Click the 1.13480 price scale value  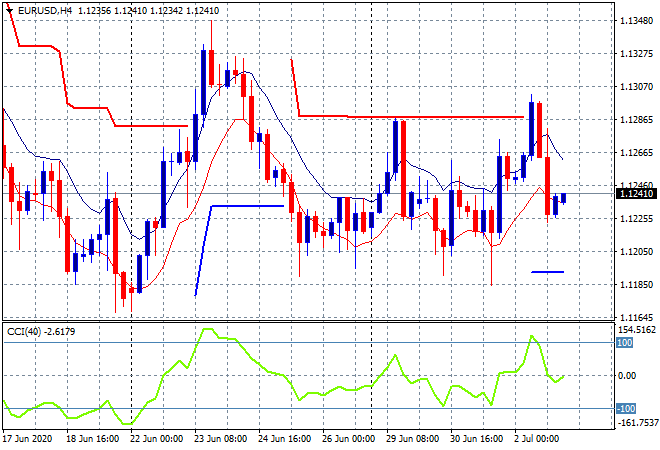(x=637, y=20)
